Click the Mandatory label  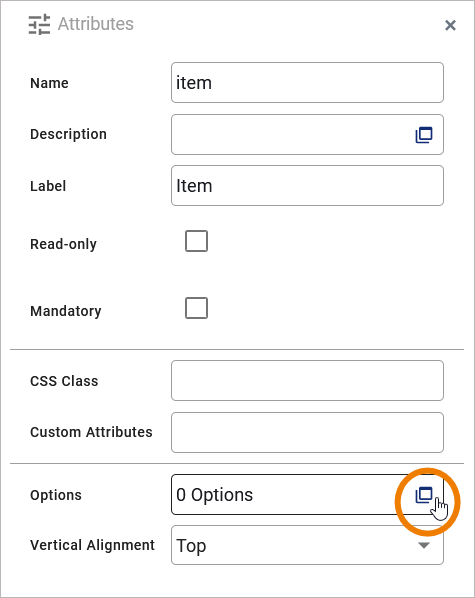[x=66, y=311]
